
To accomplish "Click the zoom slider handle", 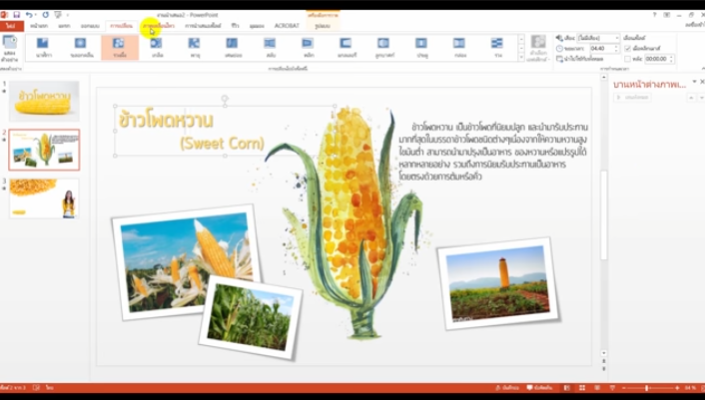I will (647, 388).
